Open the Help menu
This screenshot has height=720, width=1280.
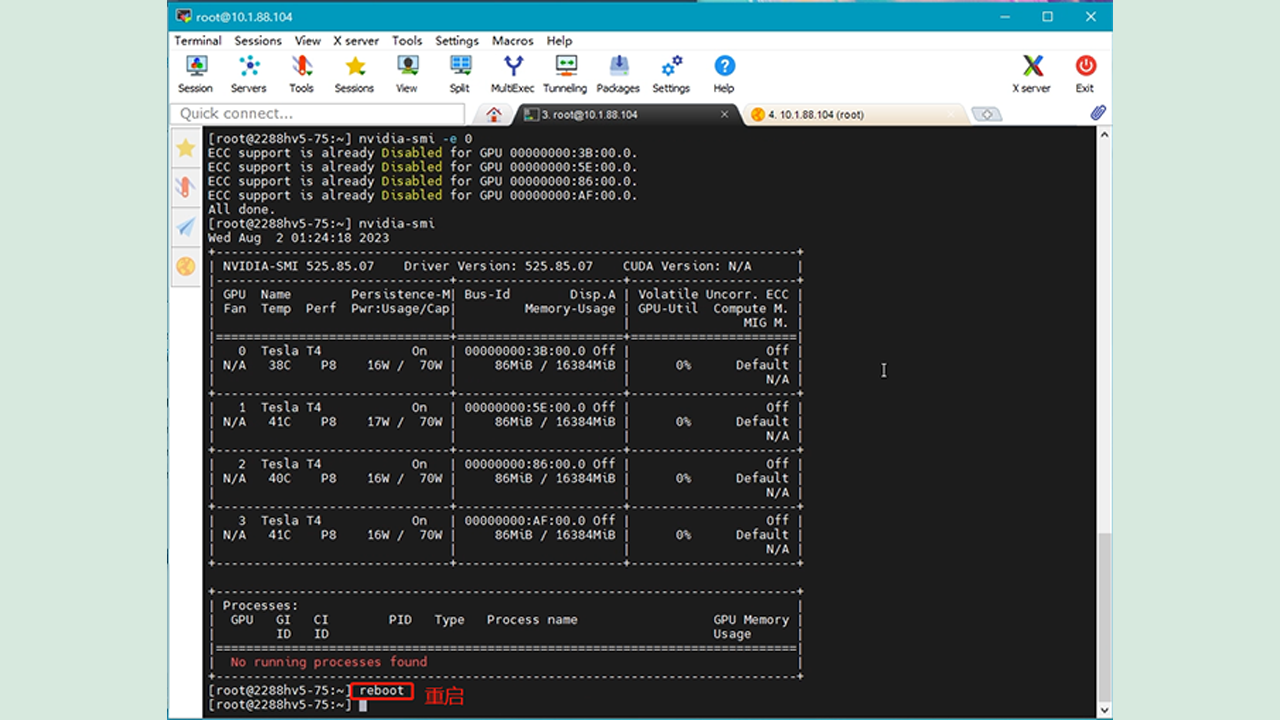pyautogui.click(x=560, y=41)
